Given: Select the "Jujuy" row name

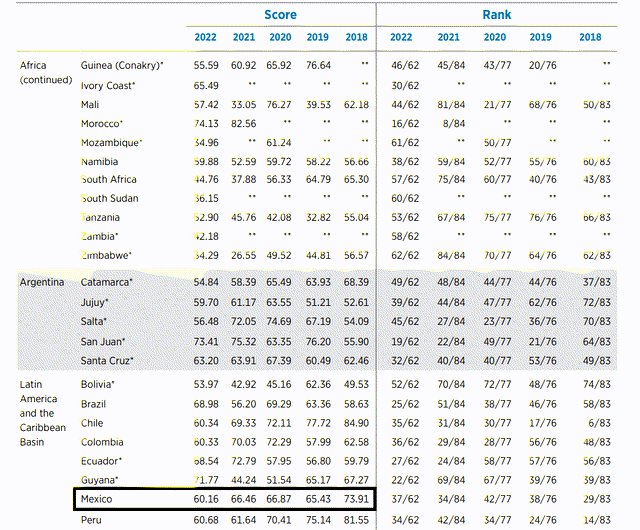Looking at the screenshot, I should tap(94, 303).
